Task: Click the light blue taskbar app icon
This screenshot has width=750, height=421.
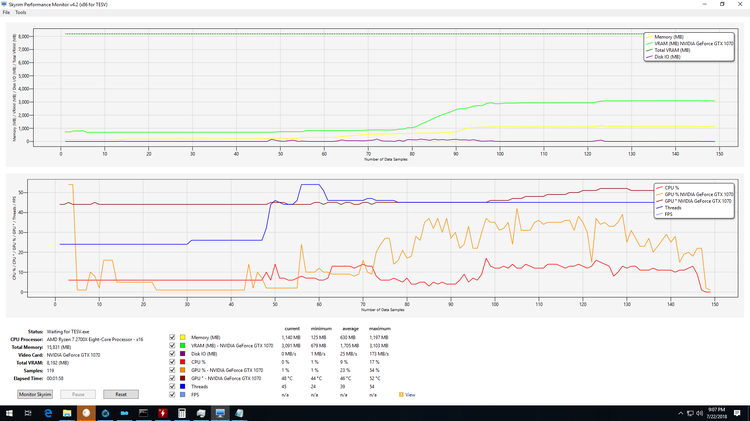Action: click(x=124, y=413)
